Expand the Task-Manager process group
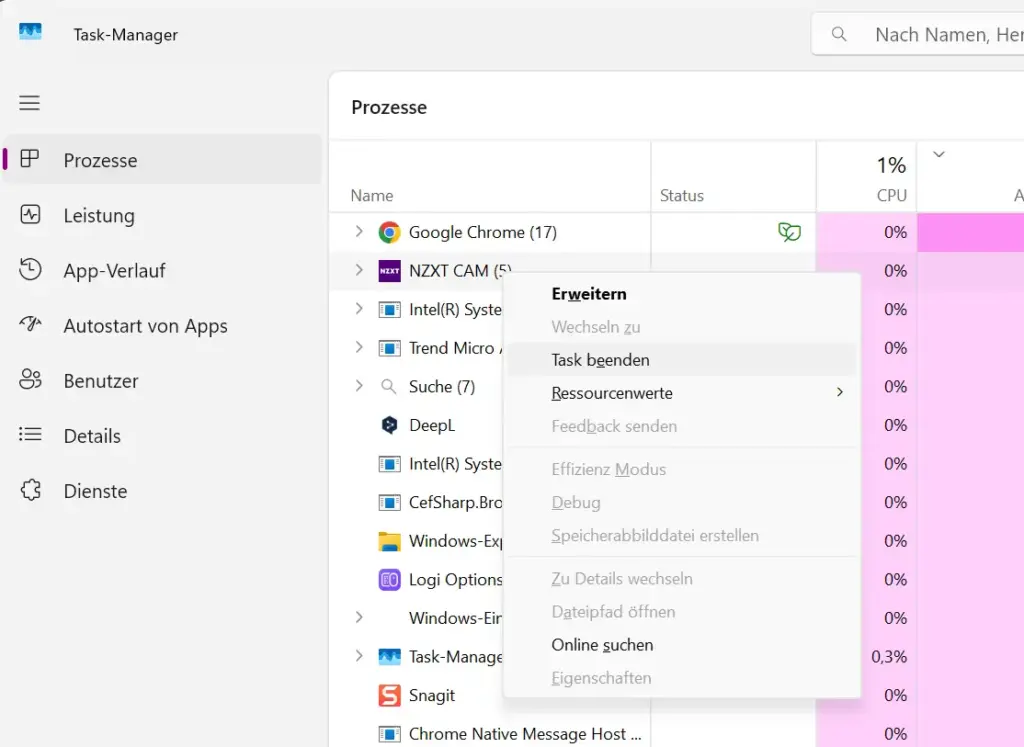 [359, 656]
